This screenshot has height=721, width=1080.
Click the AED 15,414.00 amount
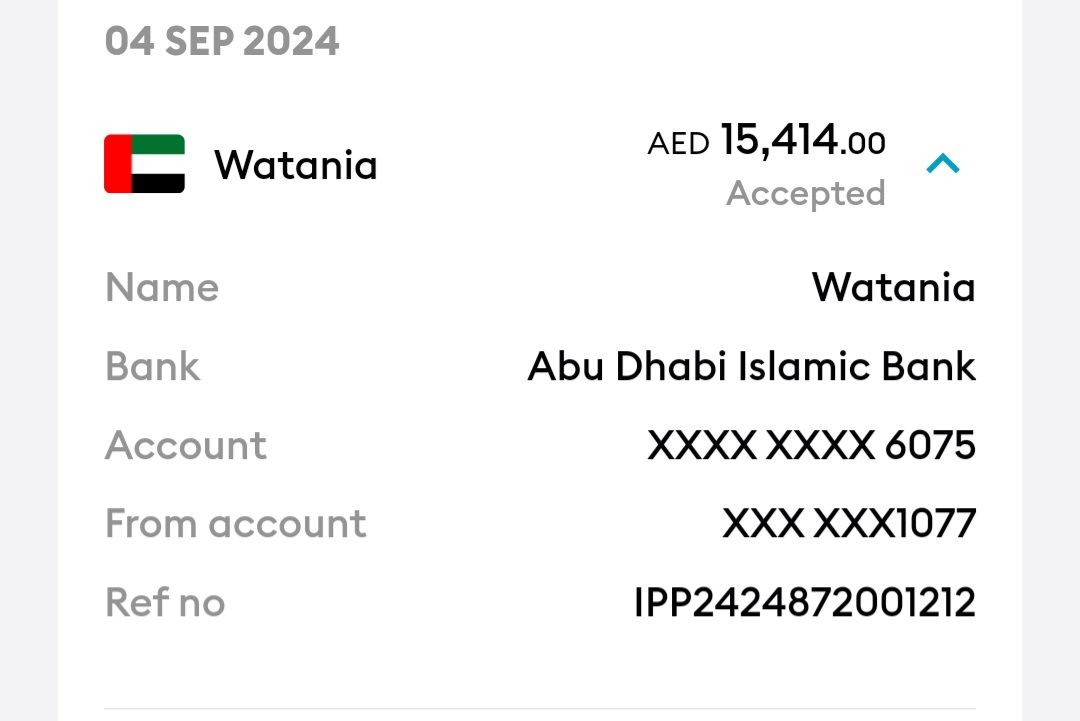click(x=767, y=140)
